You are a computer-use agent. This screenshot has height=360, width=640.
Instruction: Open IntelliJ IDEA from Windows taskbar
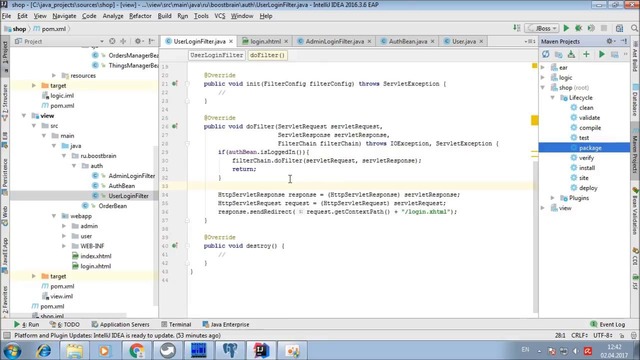coord(261,350)
